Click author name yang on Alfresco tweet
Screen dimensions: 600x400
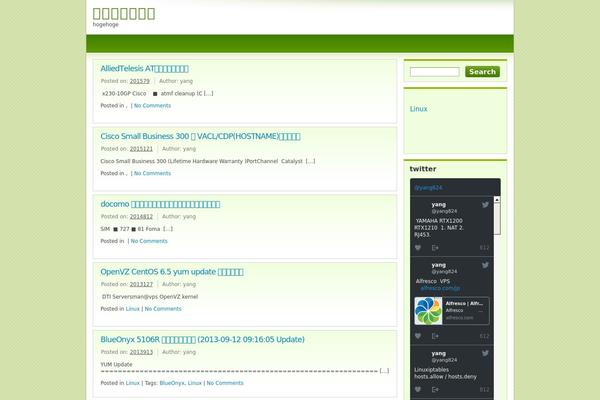click(439, 265)
